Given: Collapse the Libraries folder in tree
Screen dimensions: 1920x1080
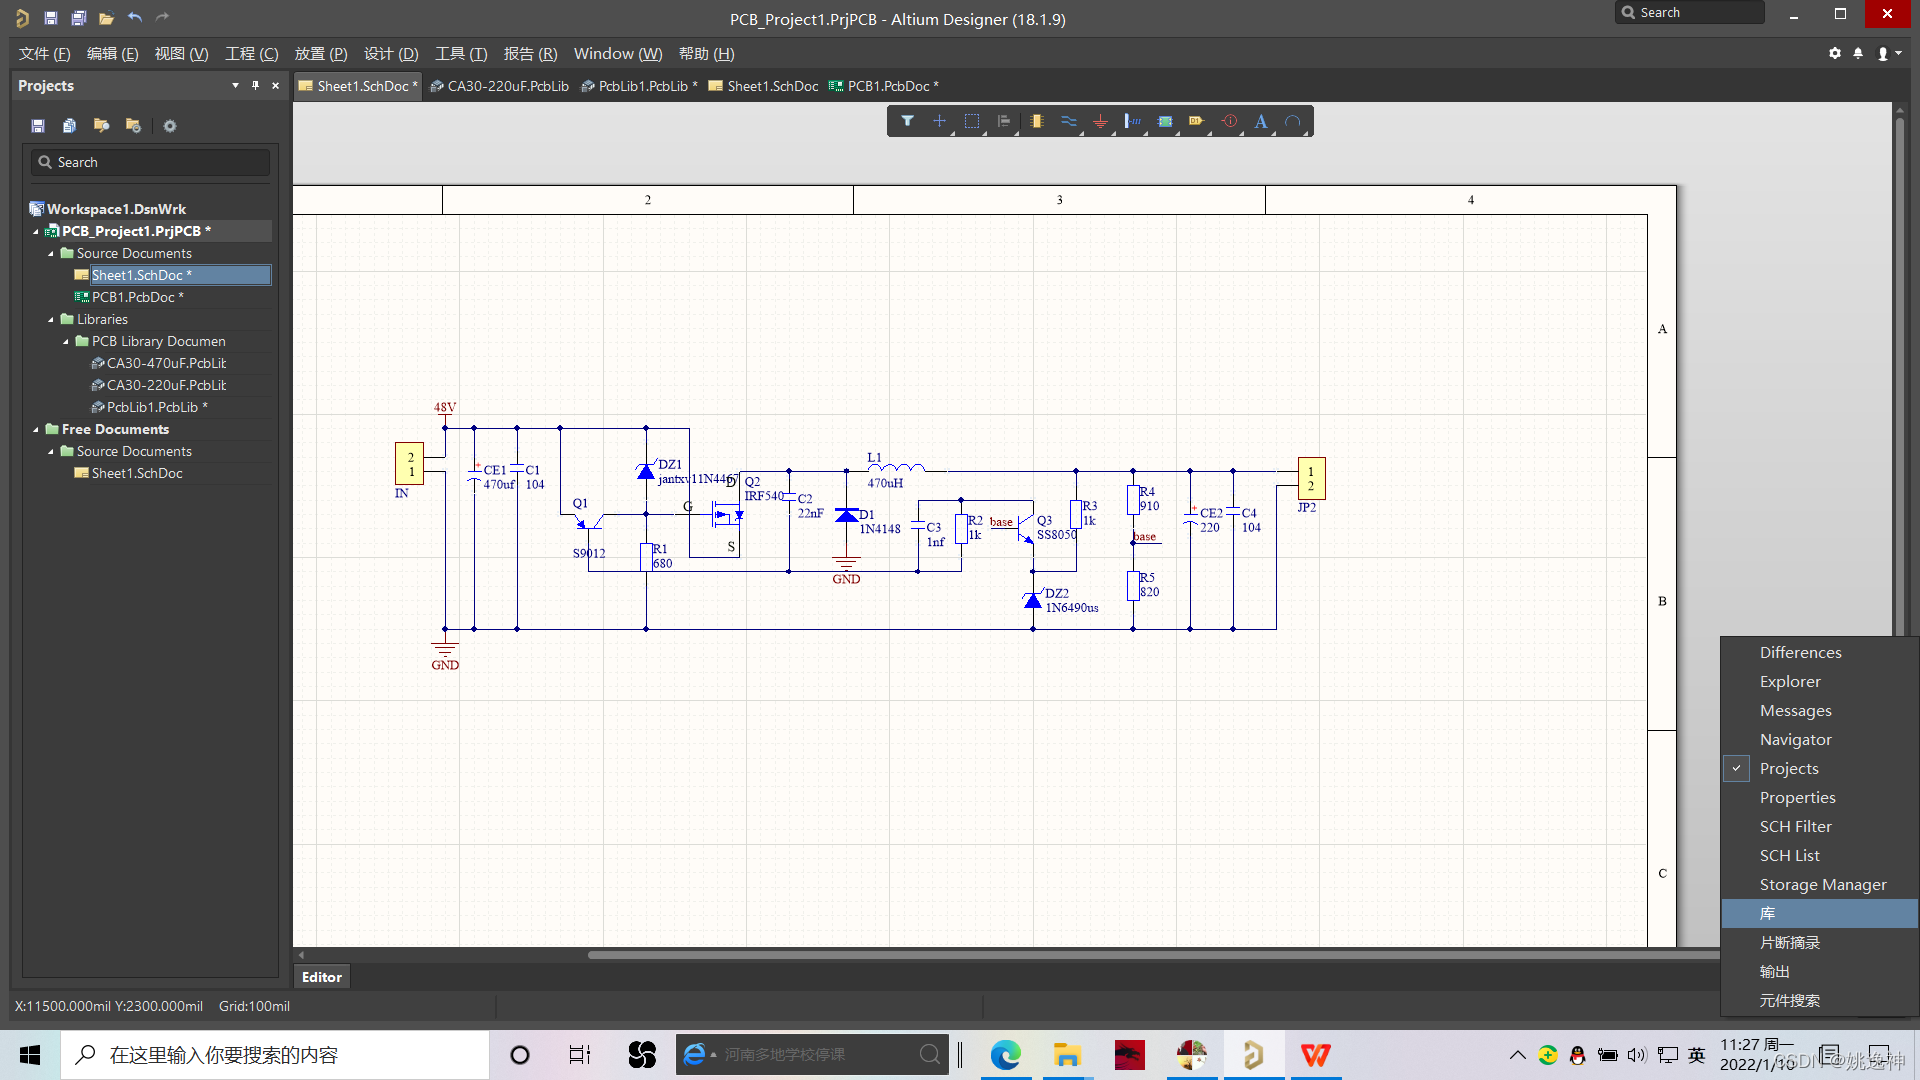Looking at the screenshot, I should tap(51, 319).
